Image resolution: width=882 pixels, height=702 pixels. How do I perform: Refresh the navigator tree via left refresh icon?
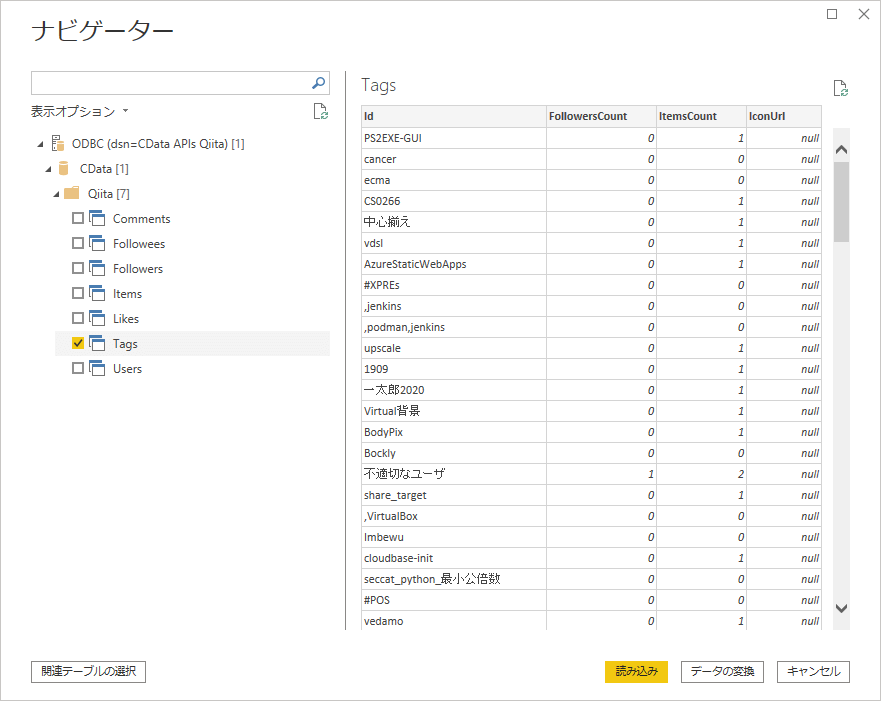click(321, 111)
